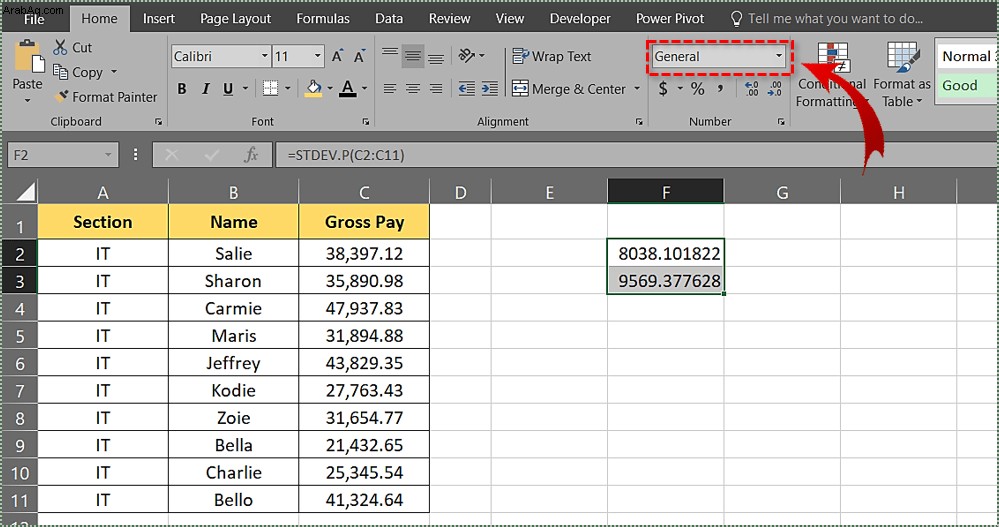Click in the formula bar with STDEV.P
The height and width of the screenshot is (527, 999).
(x=636, y=155)
